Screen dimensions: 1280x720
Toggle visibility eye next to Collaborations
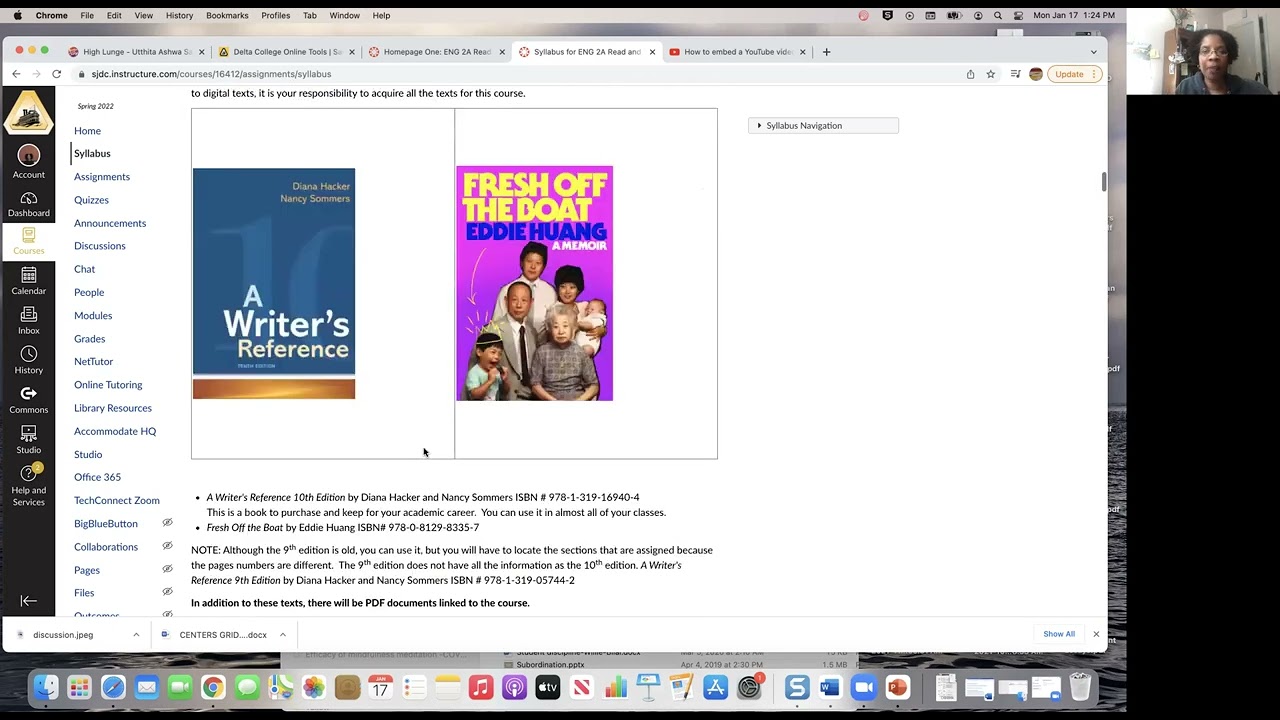point(167,546)
